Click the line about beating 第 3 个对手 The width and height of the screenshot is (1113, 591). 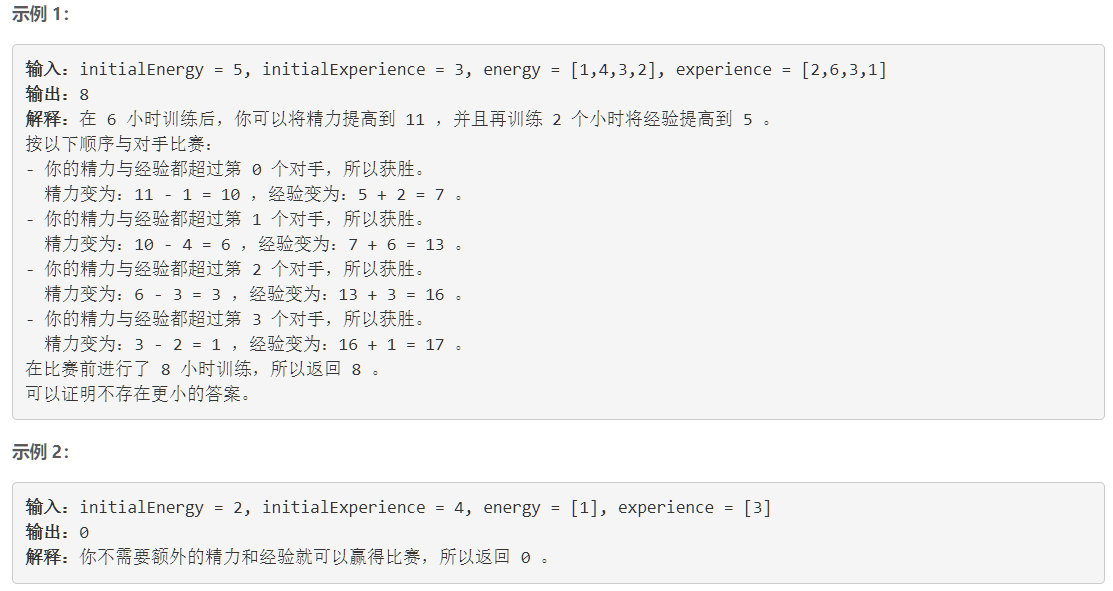(225, 319)
